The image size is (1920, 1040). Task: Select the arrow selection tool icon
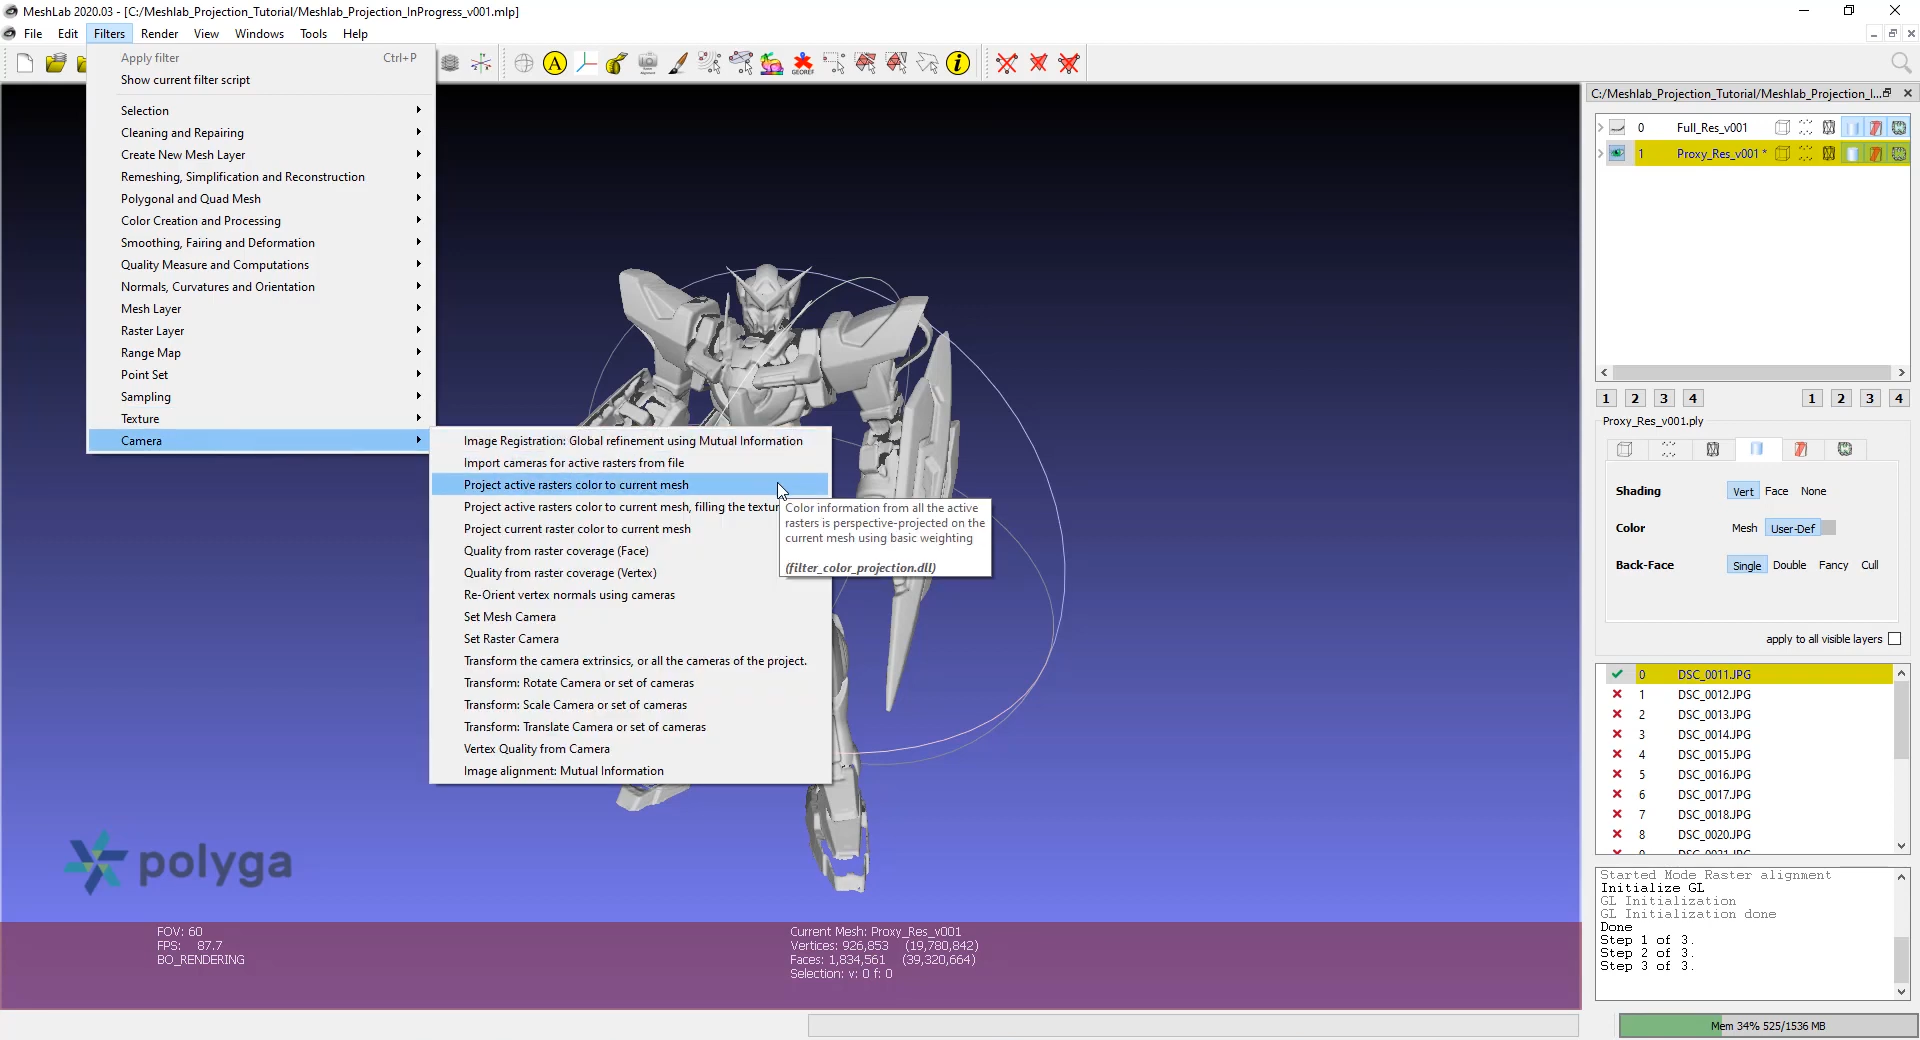[927, 64]
